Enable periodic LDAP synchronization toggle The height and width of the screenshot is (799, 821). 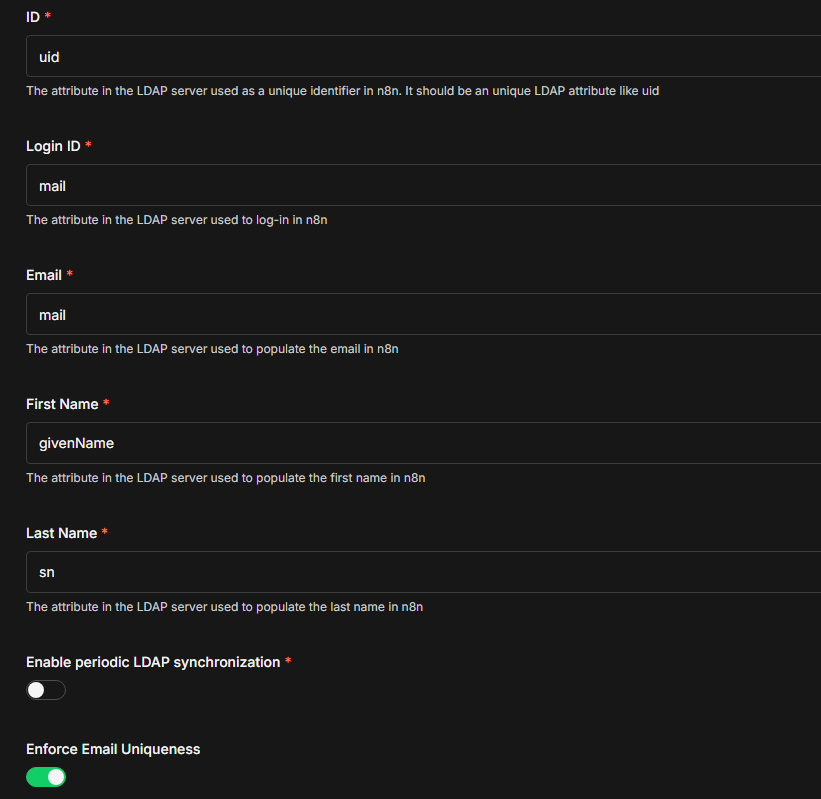(46, 690)
